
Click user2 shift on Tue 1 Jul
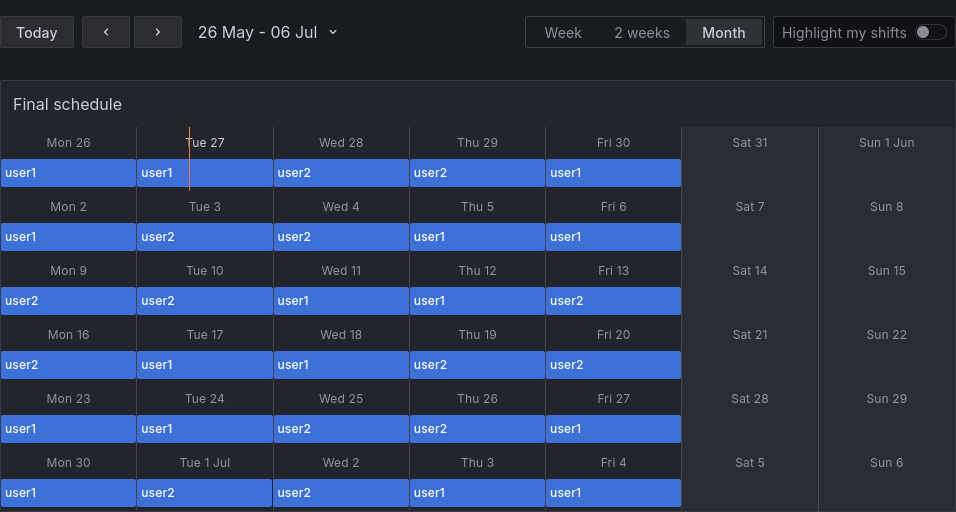tap(205, 493)
